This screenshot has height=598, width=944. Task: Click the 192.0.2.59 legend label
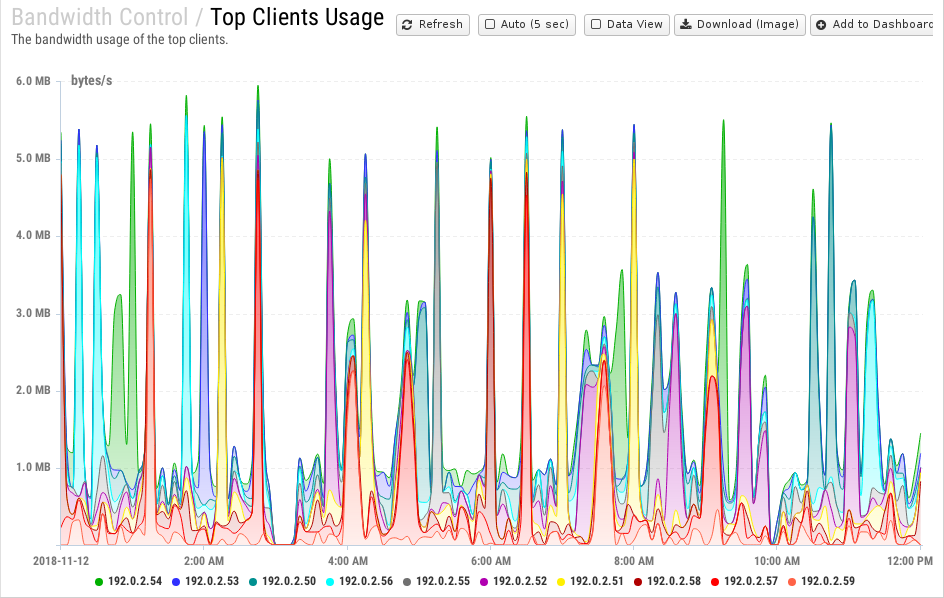pos(828,581)
